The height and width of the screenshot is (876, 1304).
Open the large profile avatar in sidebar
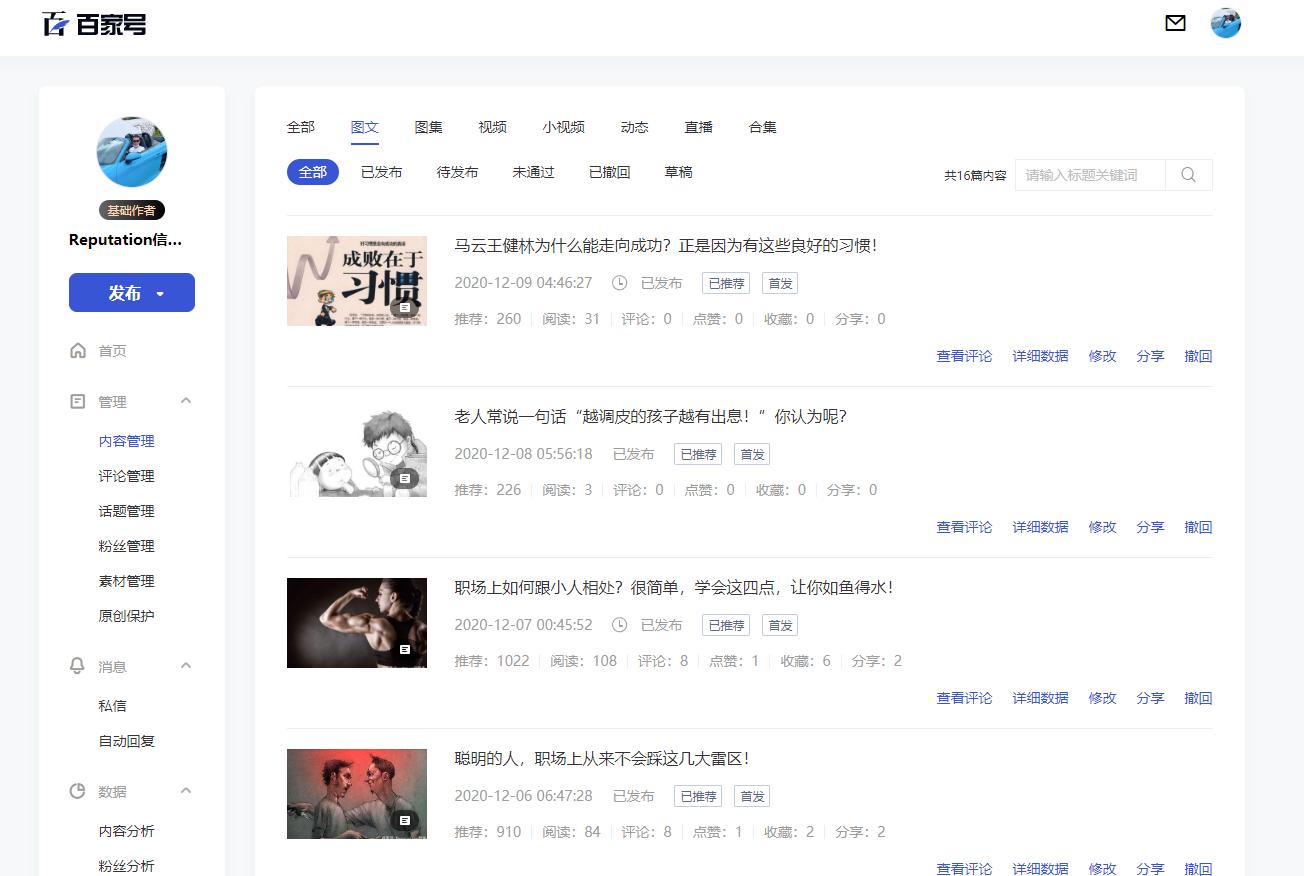(132, 151)
